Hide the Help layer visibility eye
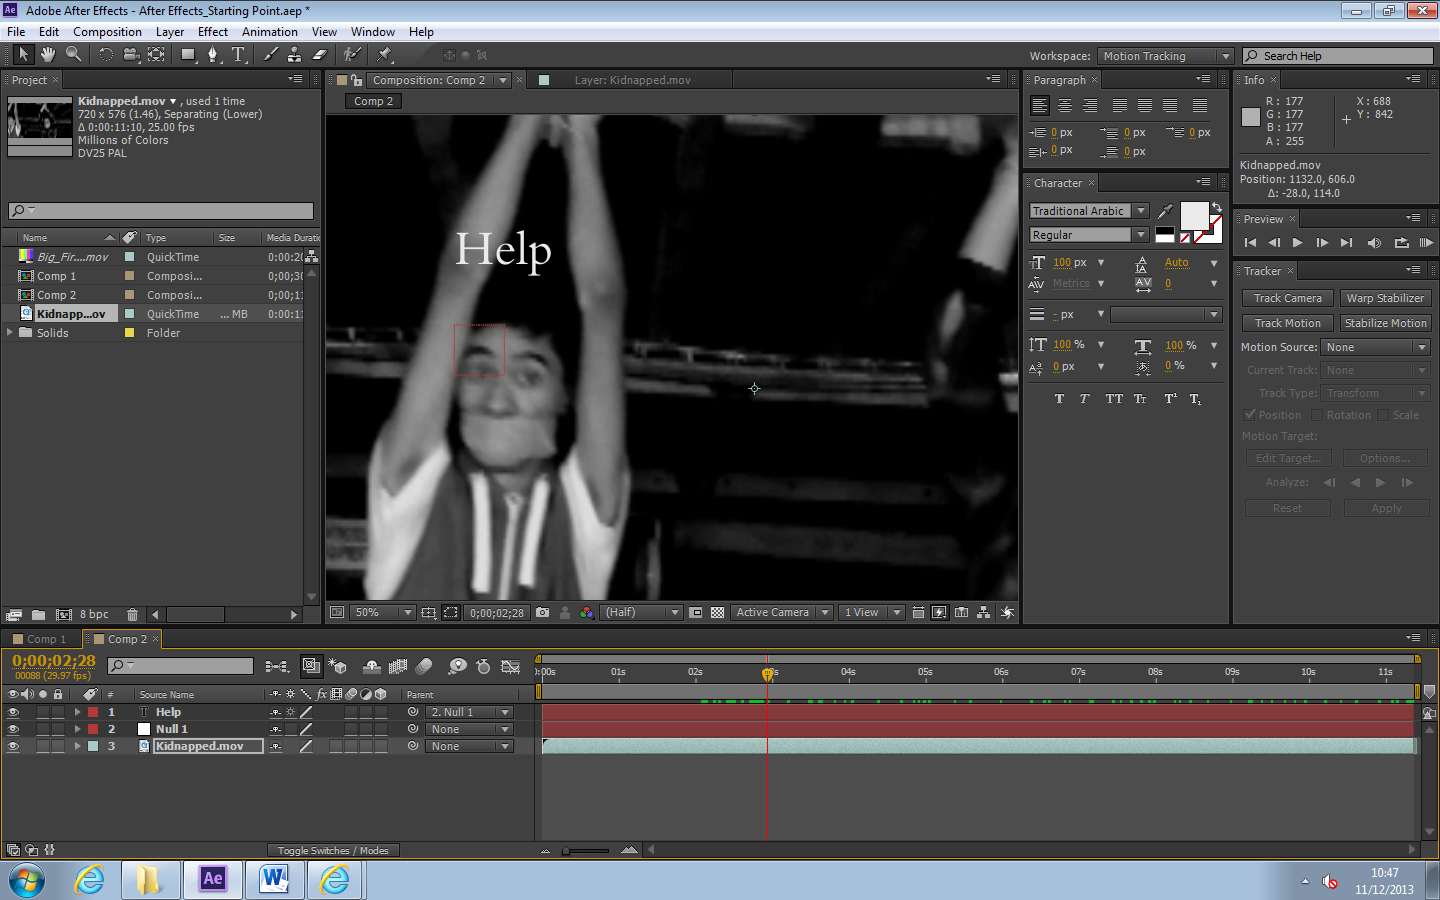 coord(13,712)
